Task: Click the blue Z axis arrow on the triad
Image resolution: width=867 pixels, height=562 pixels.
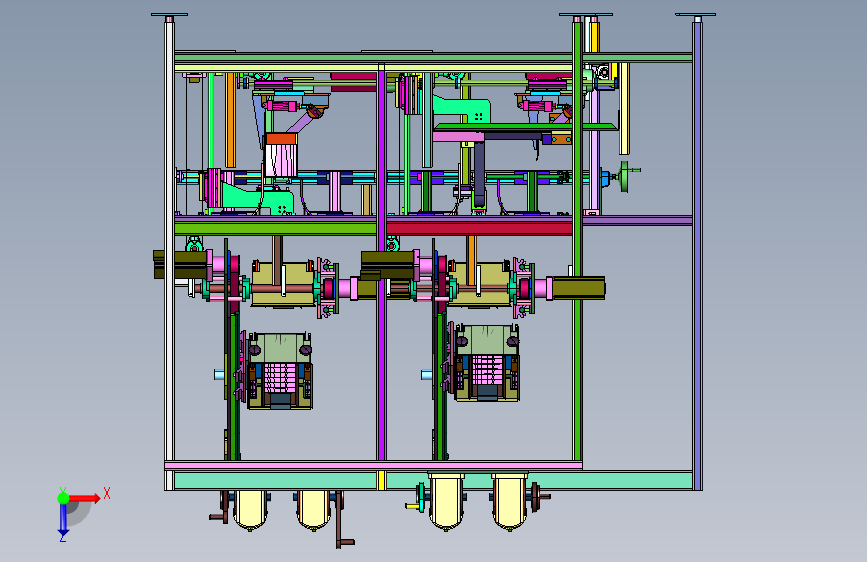Action: (x=63, y=520)
